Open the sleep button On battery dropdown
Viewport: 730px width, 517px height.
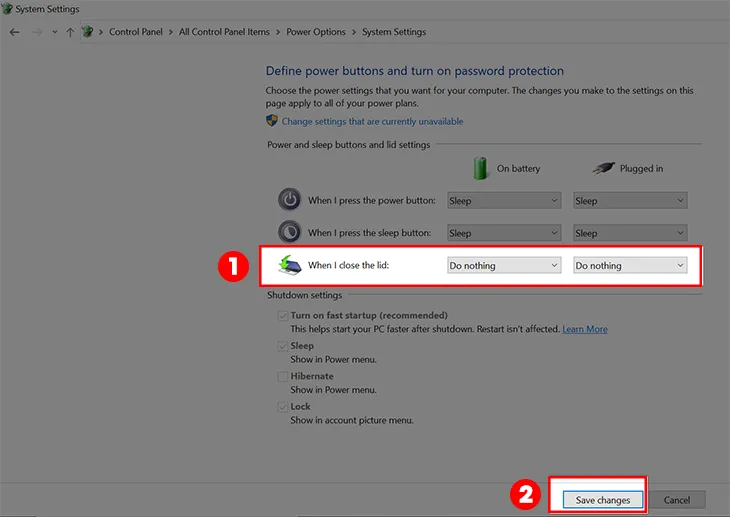point(504,233)
